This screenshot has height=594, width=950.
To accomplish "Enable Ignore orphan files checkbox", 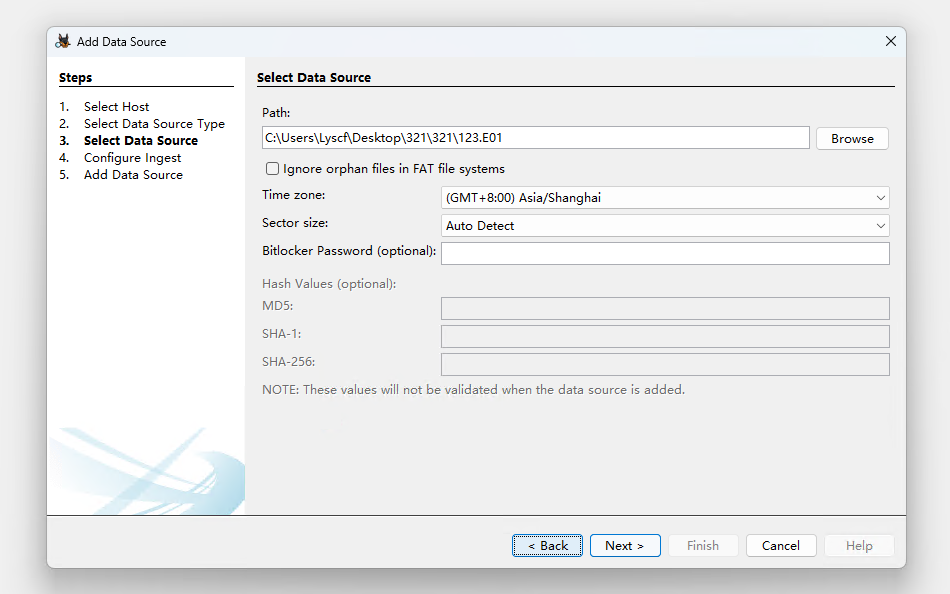I will tap(272, 169).
